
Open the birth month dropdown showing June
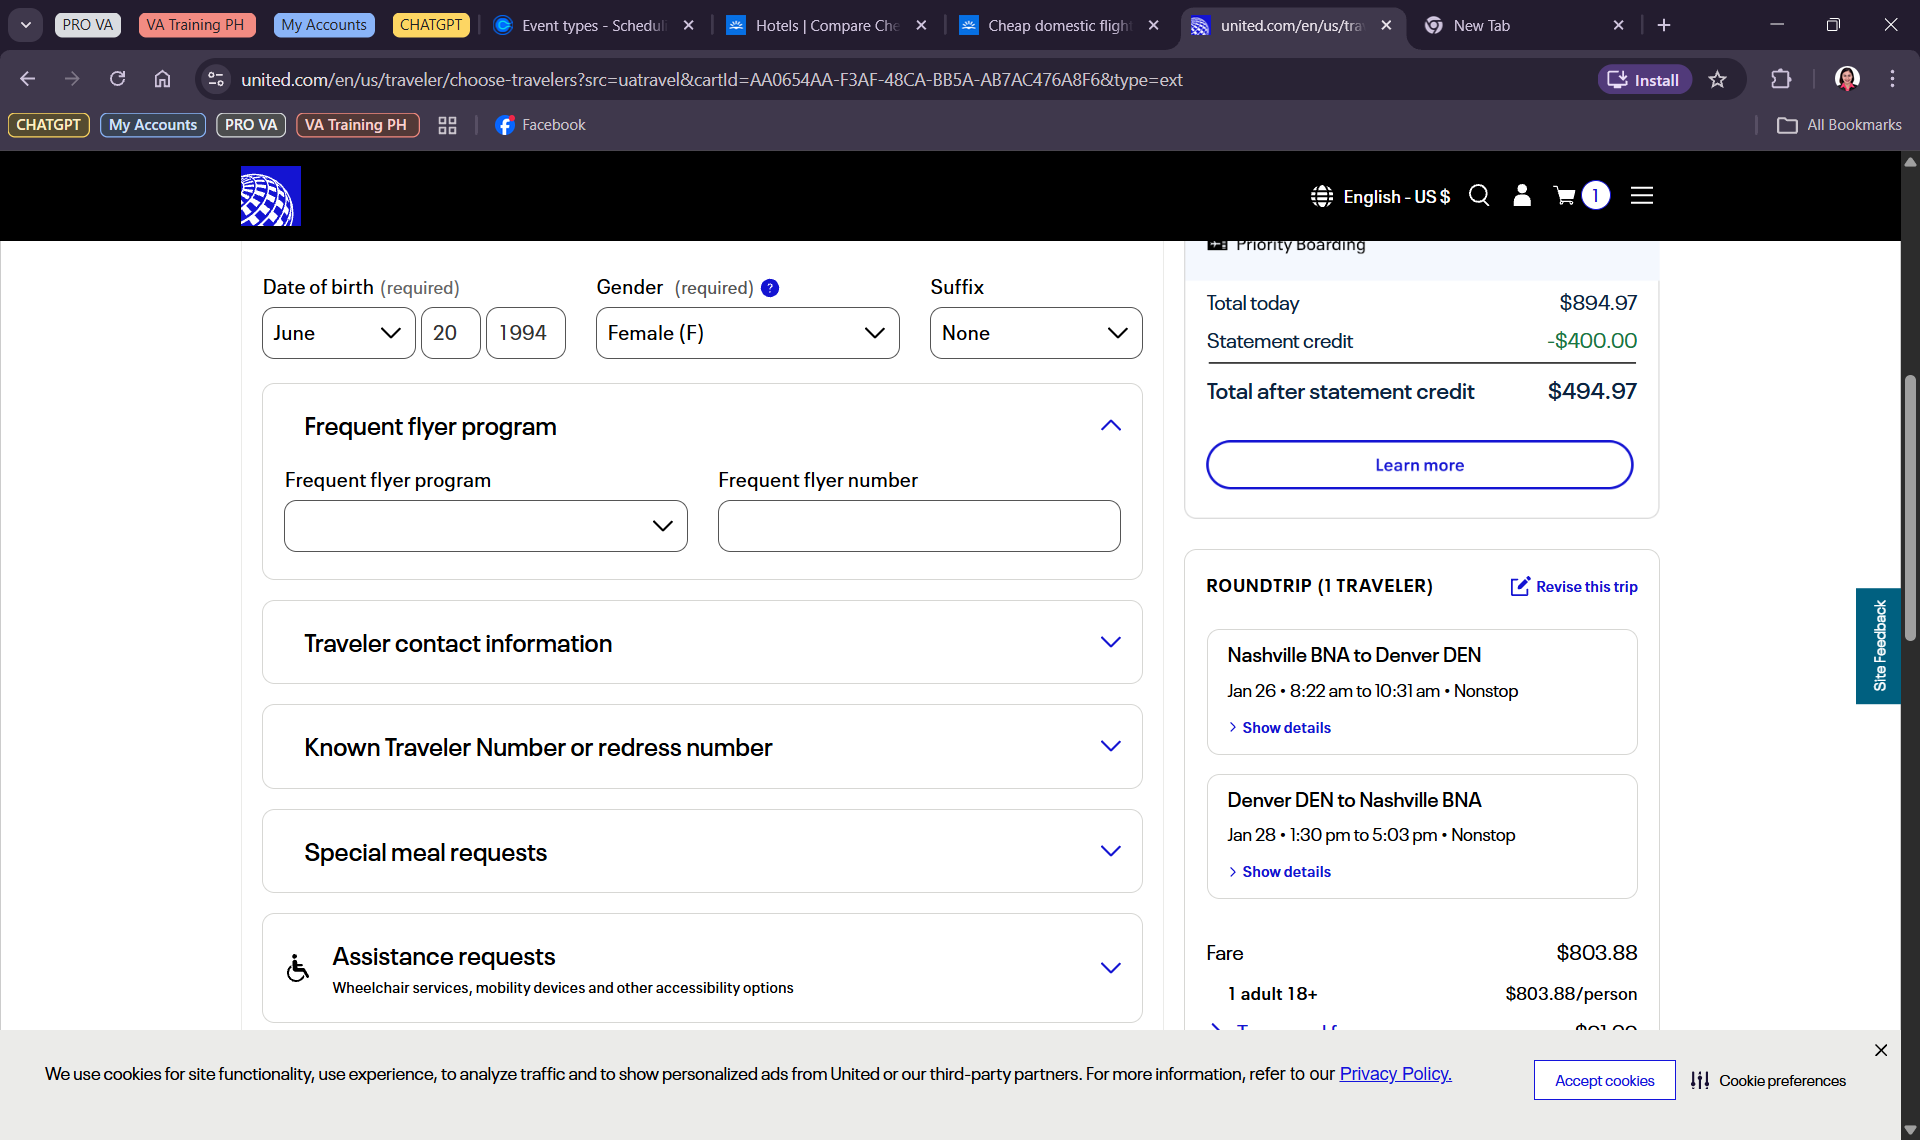(338, 333)
